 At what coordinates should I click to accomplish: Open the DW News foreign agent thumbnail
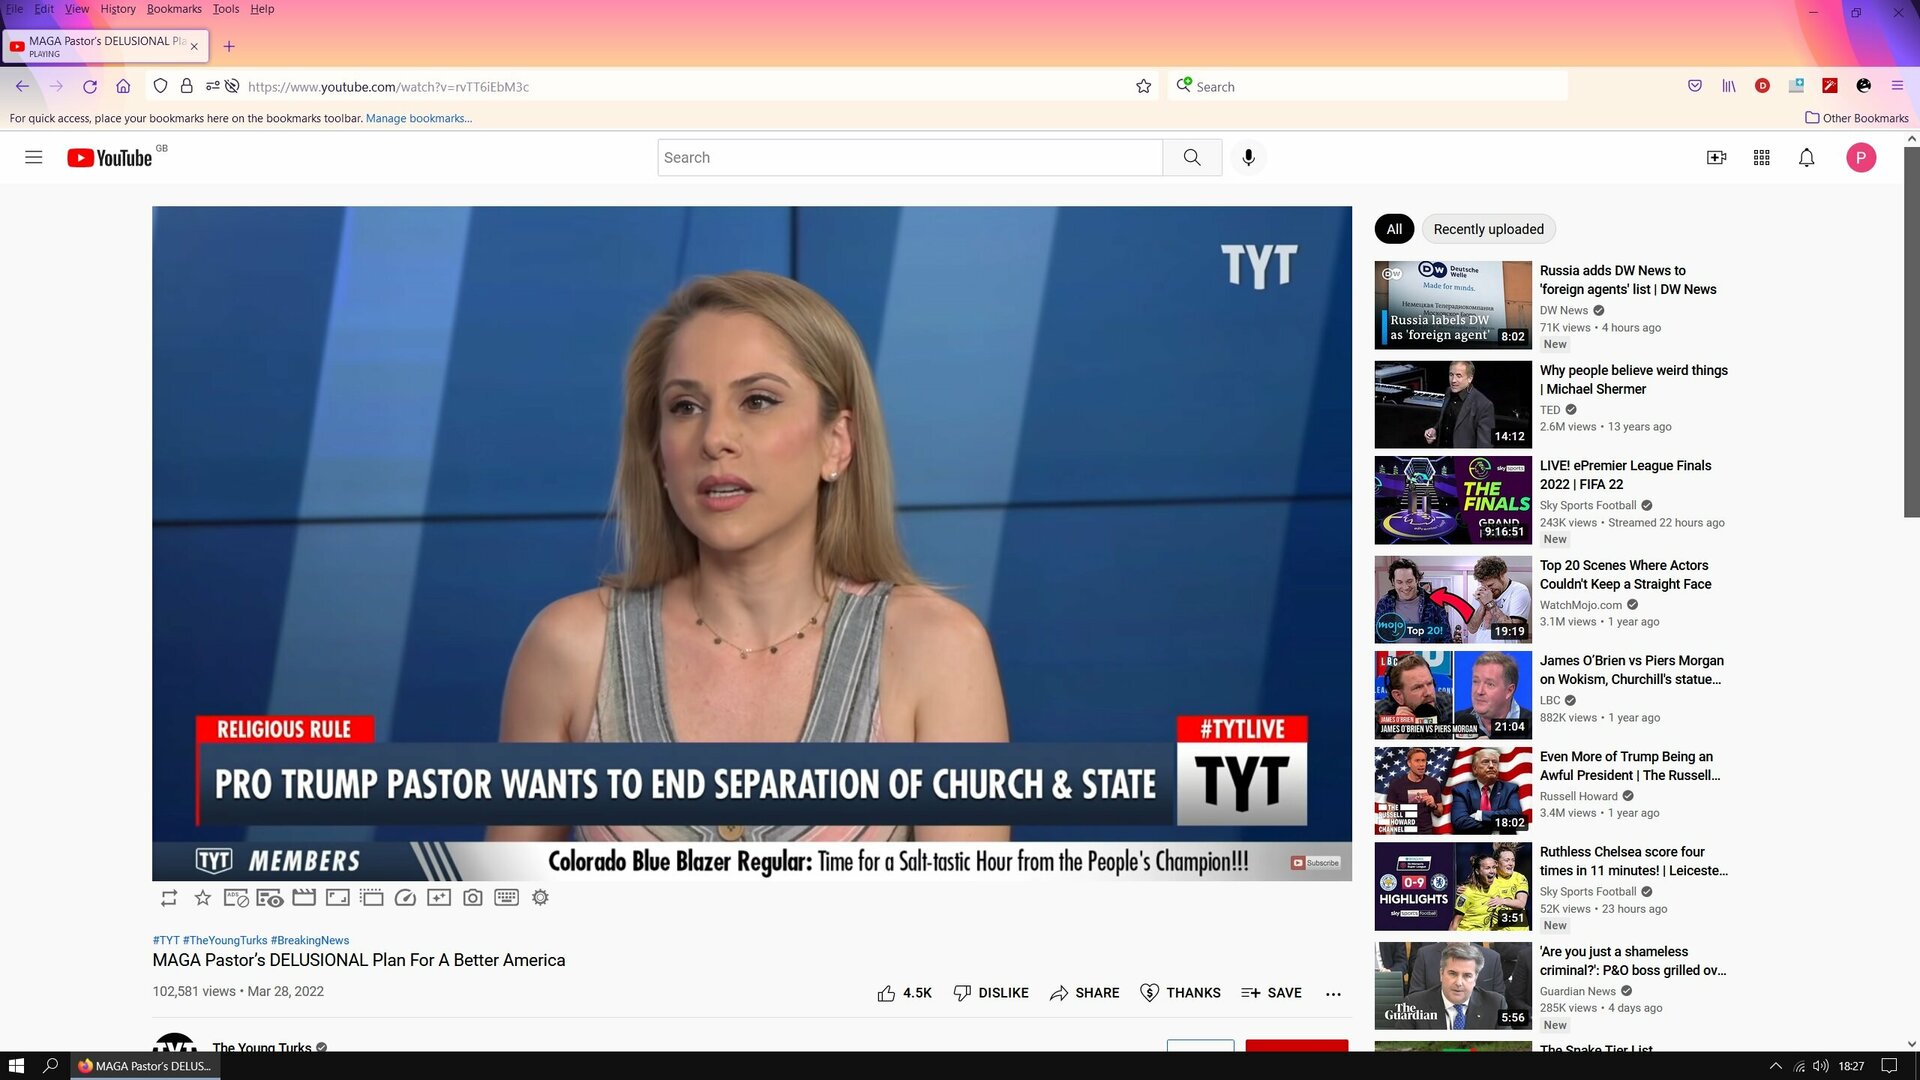[1453, 305]
